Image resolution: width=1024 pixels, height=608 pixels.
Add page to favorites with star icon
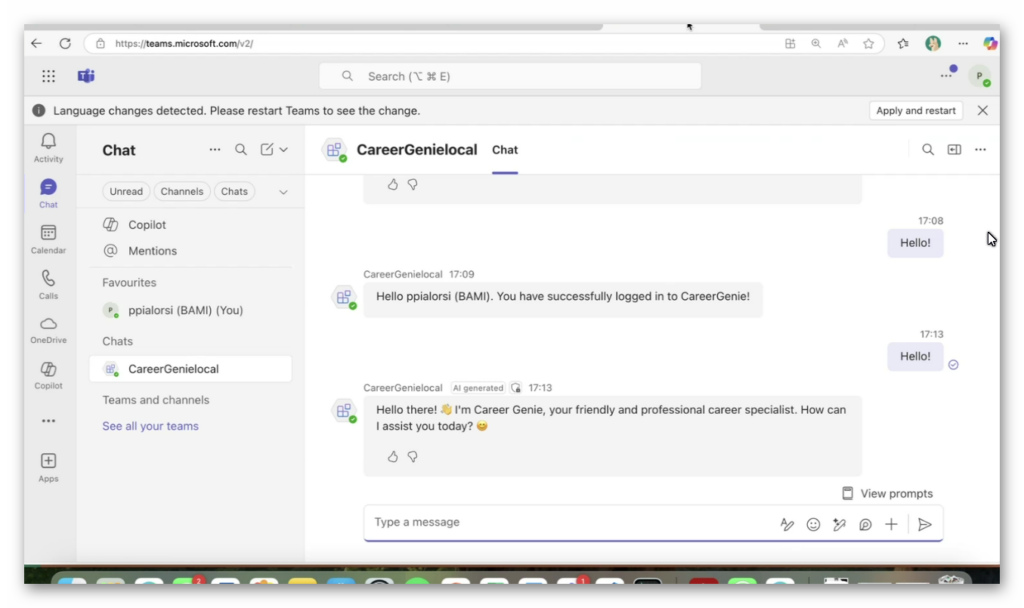868,44
